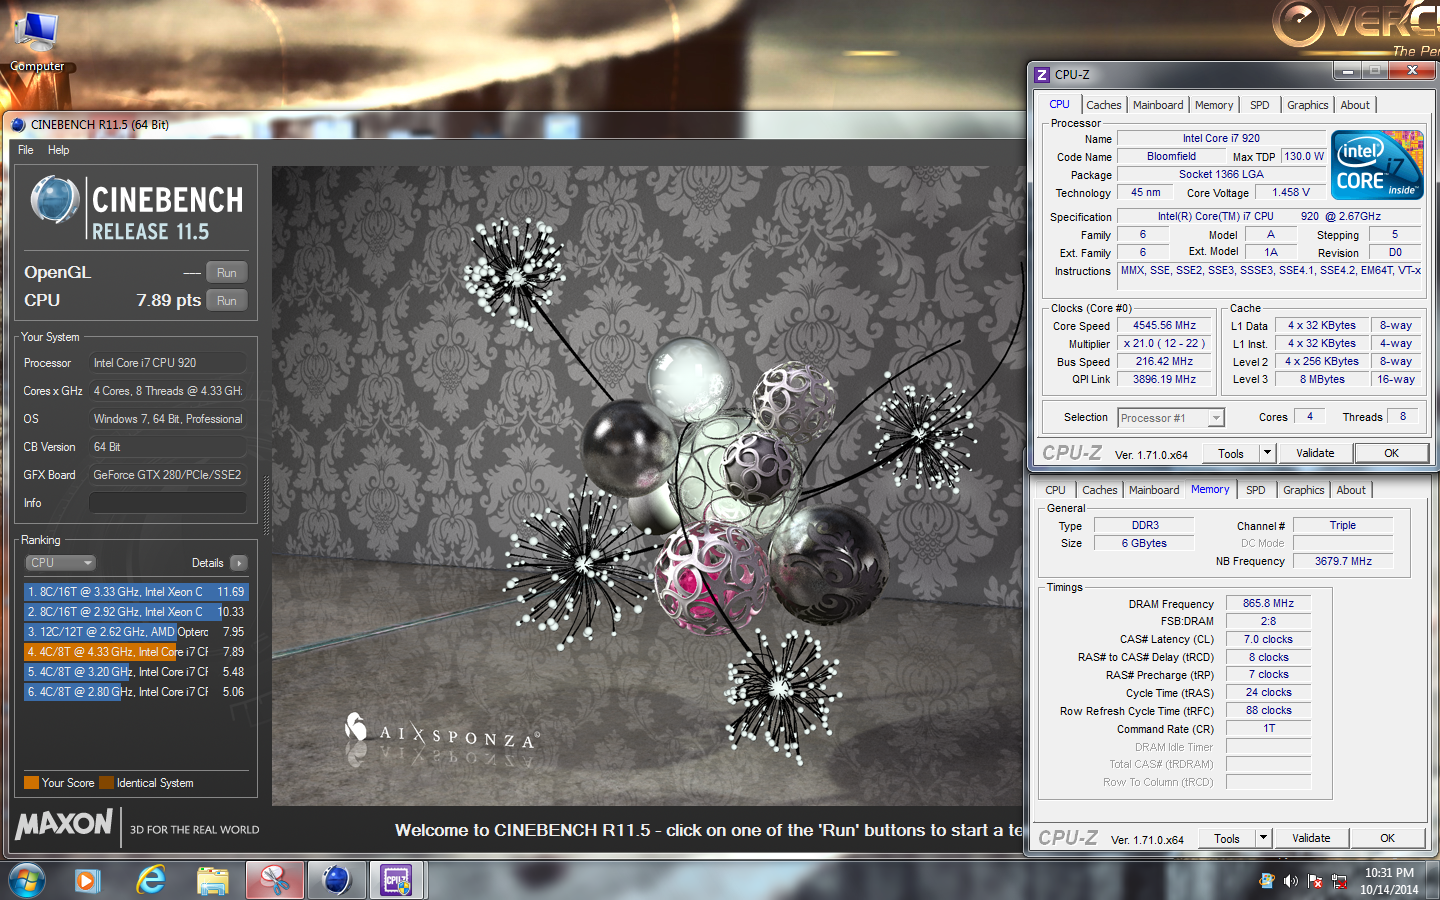
Task: Open Snipping Tool on taskbar
Action: (274, 881)
